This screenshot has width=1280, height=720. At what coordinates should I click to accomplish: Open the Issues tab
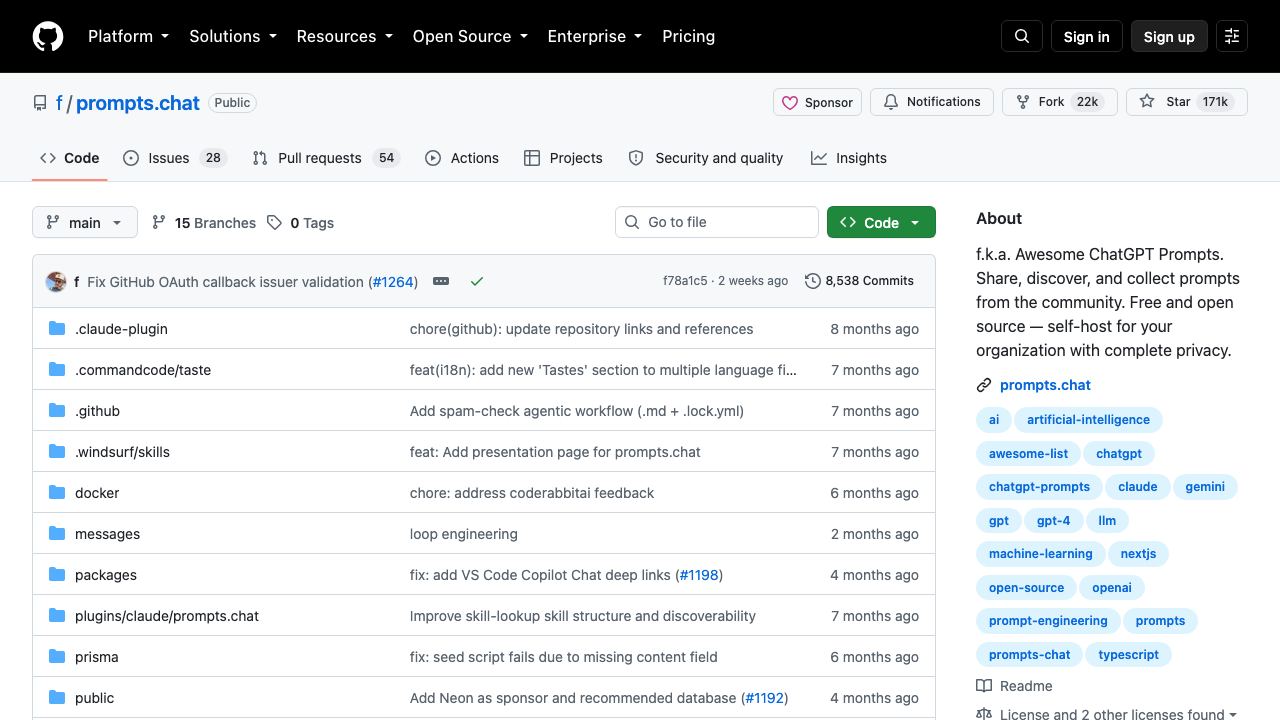(x=175, y=158)
